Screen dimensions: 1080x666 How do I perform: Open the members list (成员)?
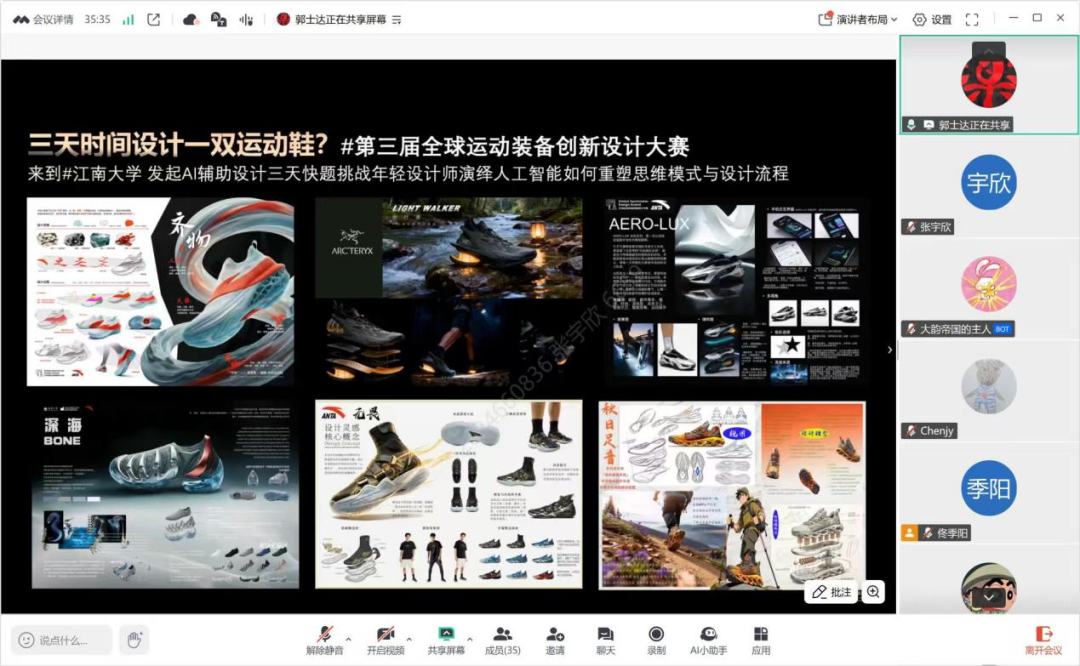coord(502,637)
